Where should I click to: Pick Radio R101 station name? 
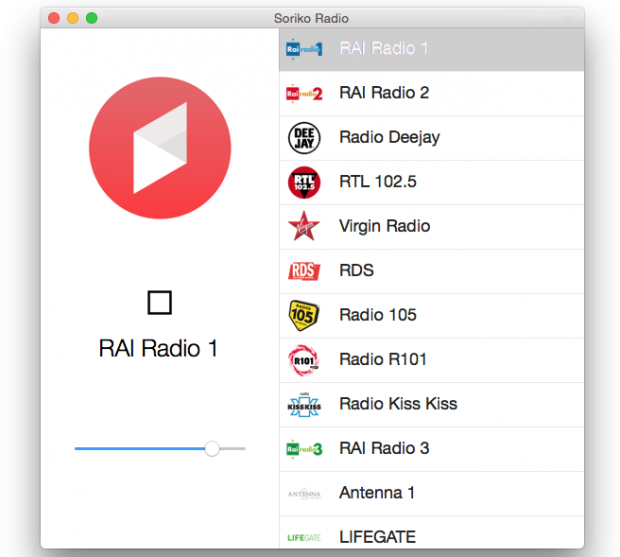383,359
